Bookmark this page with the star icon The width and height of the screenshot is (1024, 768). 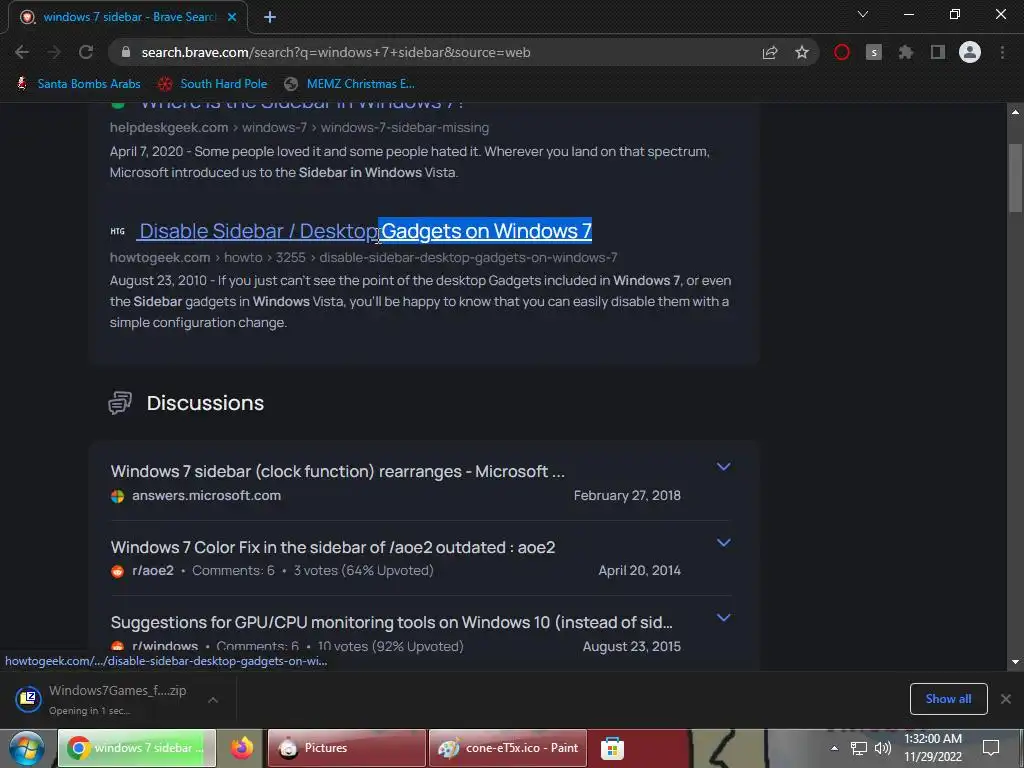(802, 52)
